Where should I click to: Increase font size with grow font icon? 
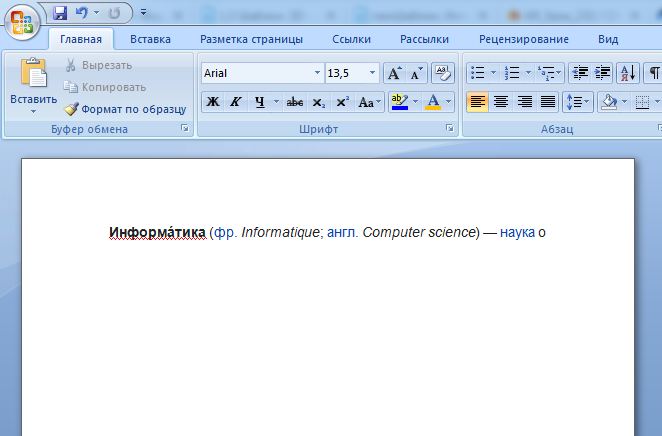tap(394, 73)
